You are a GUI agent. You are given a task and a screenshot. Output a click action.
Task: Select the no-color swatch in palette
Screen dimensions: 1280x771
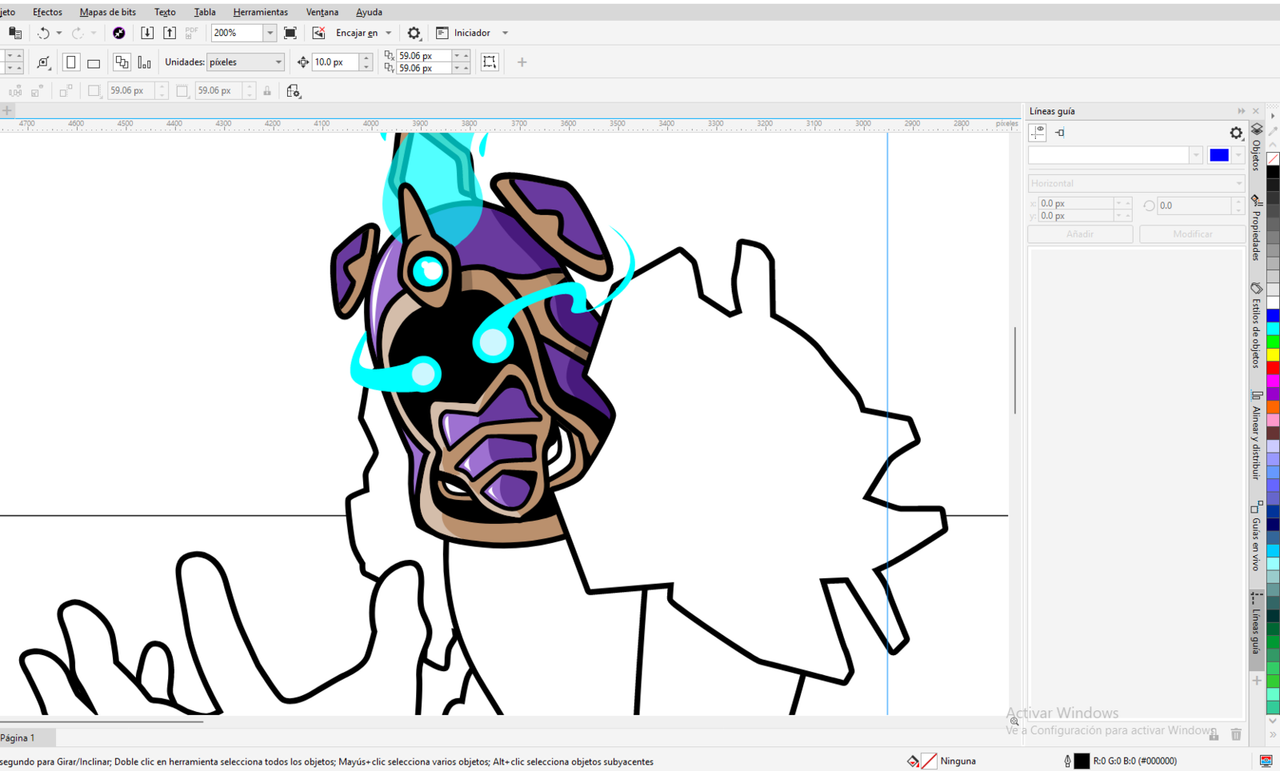1273,159
